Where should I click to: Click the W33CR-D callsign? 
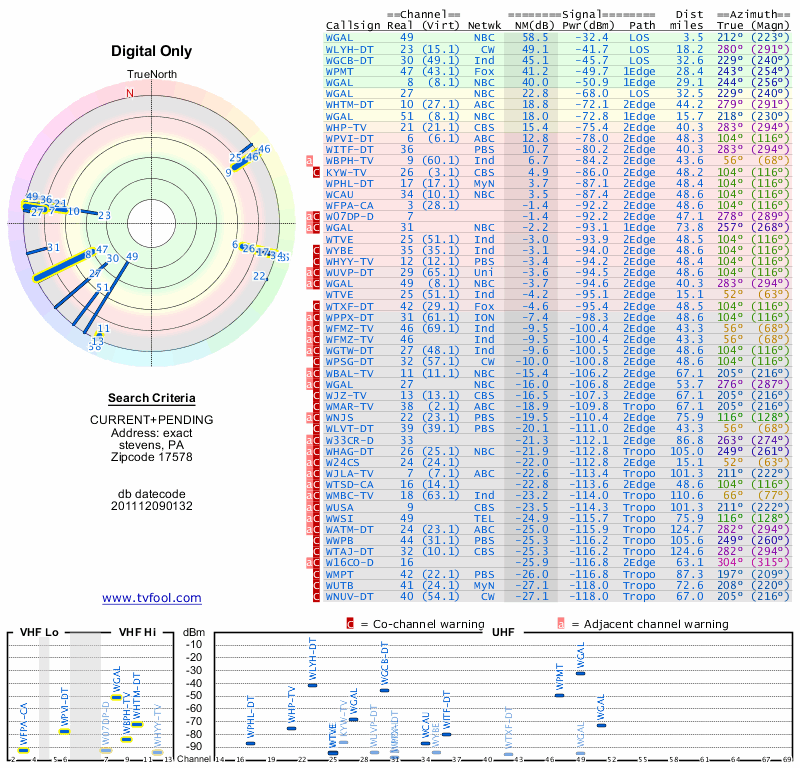click(349, 440)
